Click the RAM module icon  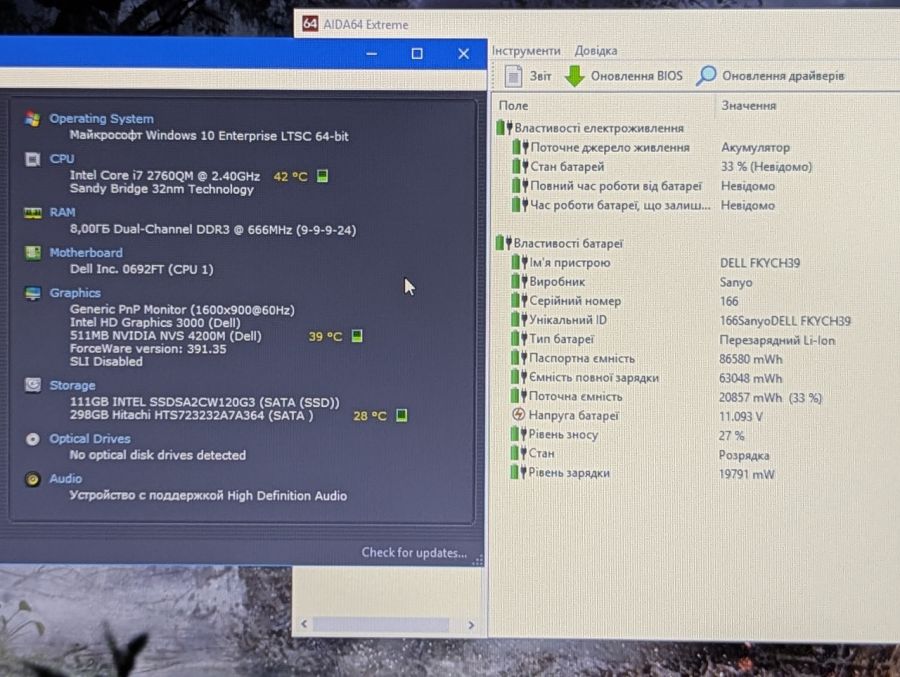(x=33, y=213)
